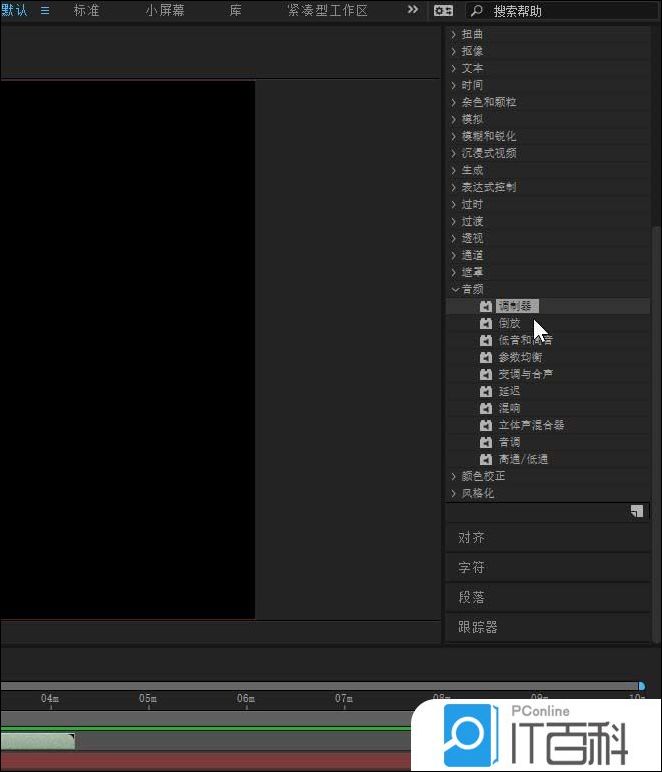Screen dimensions: 662x772
Task: Click the sync settings icon beside the search field
Action: pos(443,10)
